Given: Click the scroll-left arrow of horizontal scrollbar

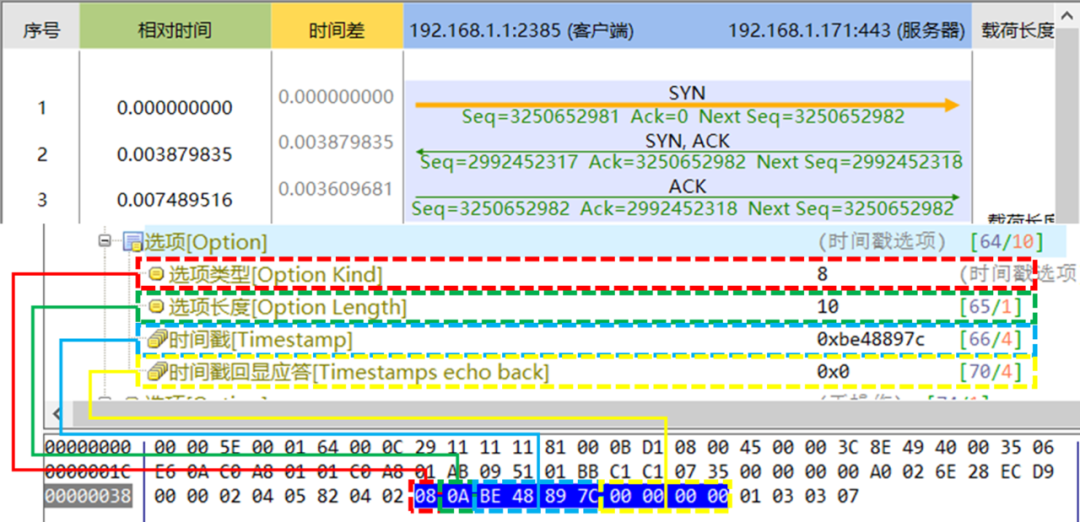Looking at the screenshot, I should pos(58,413).
